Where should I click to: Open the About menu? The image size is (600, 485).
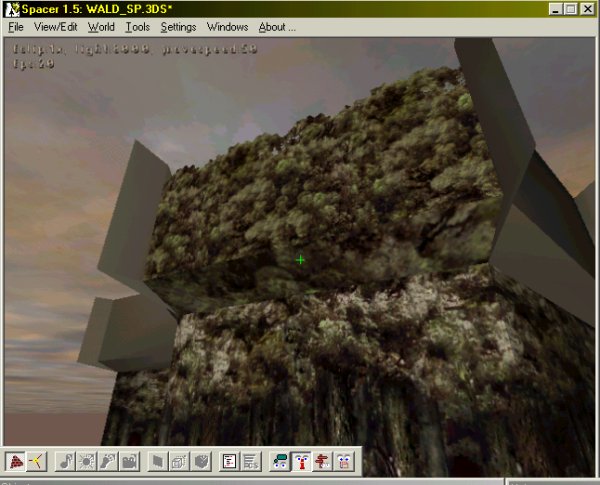pyautogui.click(x=277, y=27)
